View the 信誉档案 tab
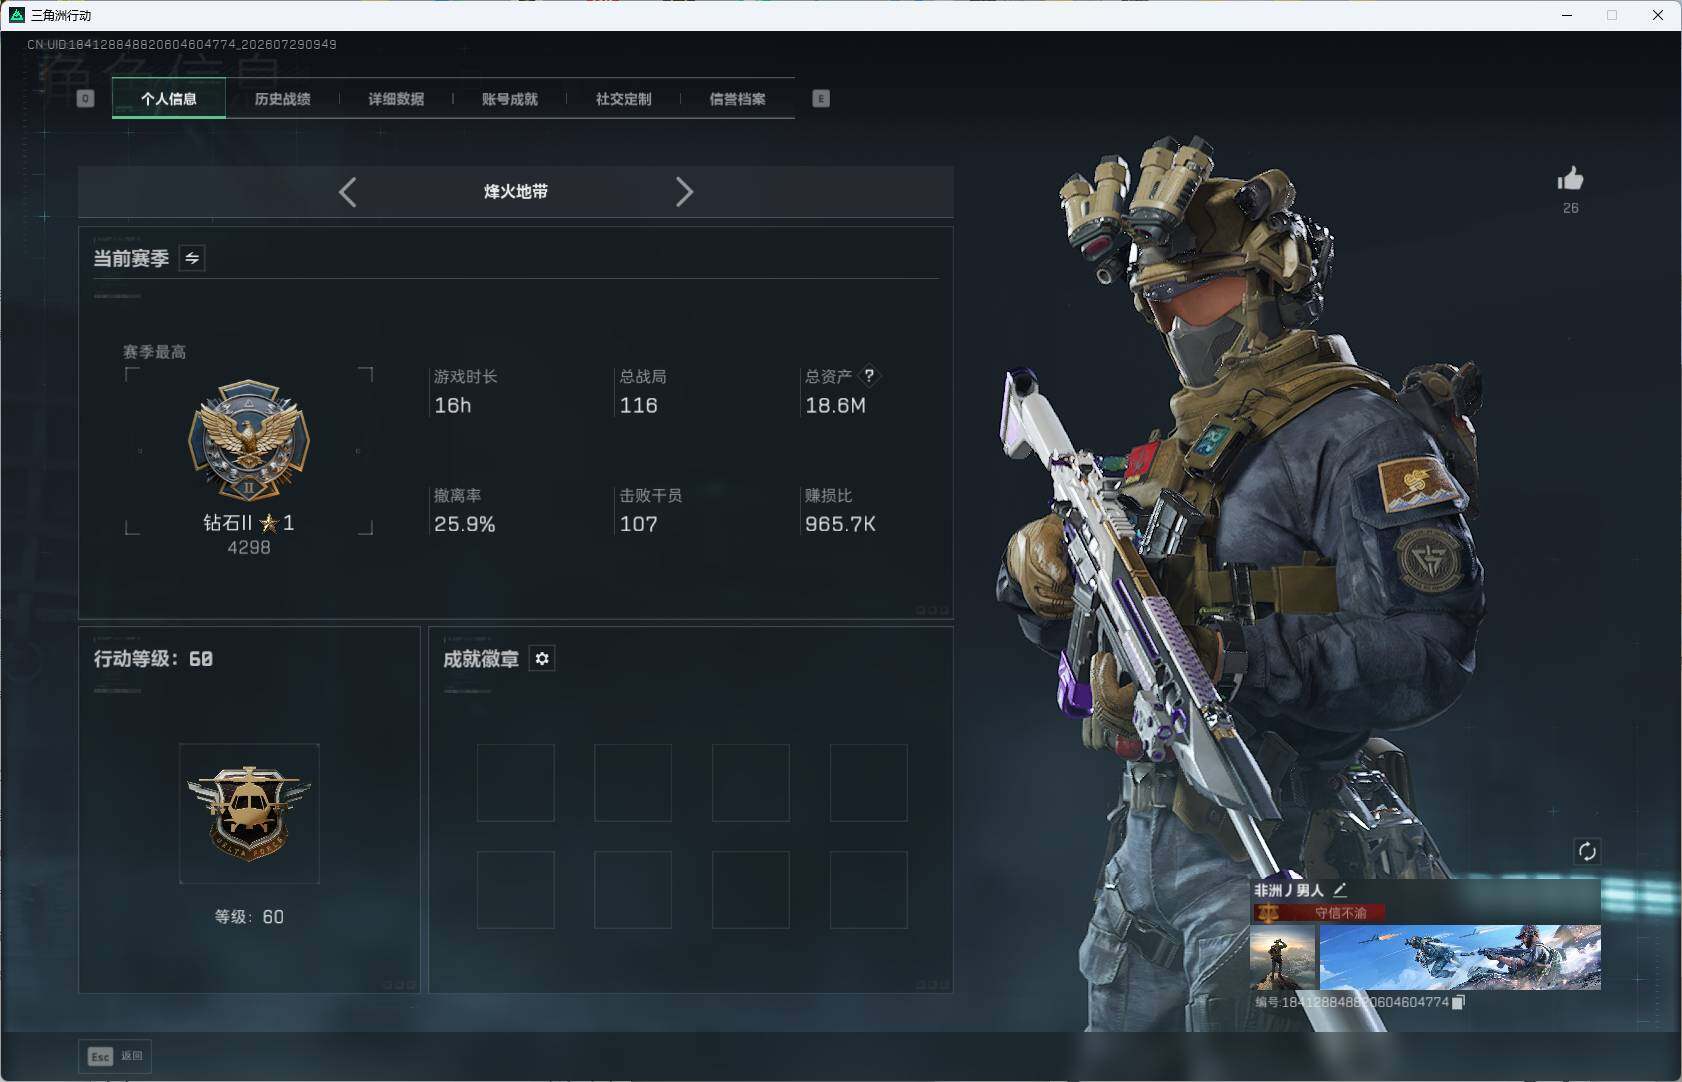This screenshot has width=1682, height=1082. point(737,98)
